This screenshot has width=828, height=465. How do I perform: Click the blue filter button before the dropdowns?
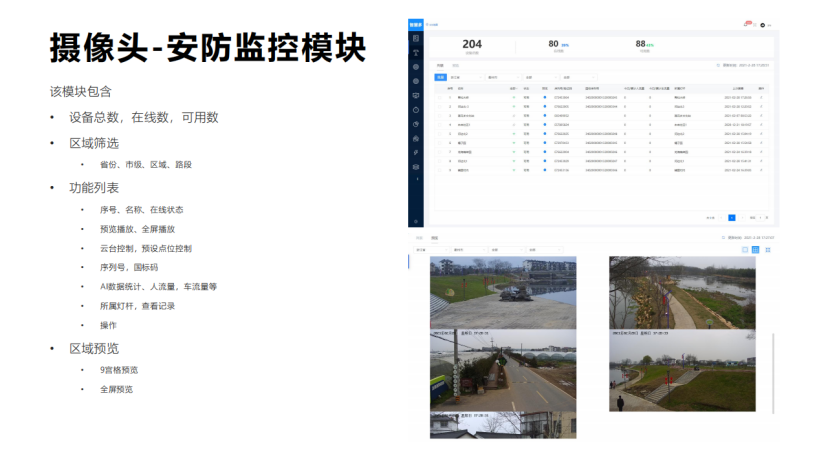coord(440,78)
